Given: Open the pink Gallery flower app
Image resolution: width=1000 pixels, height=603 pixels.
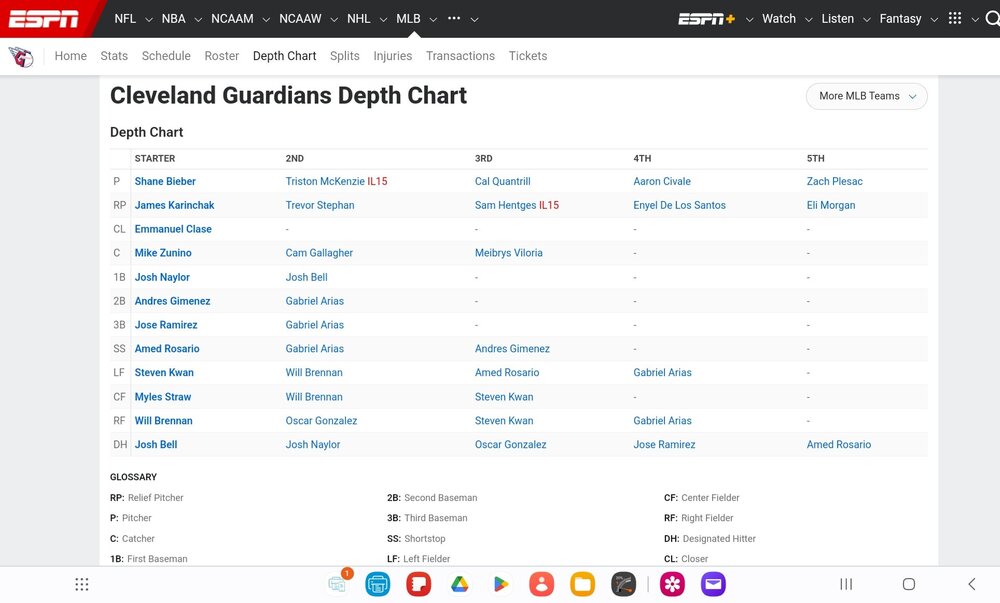Looking at the screenshot, I should click(x=672, y=585).
